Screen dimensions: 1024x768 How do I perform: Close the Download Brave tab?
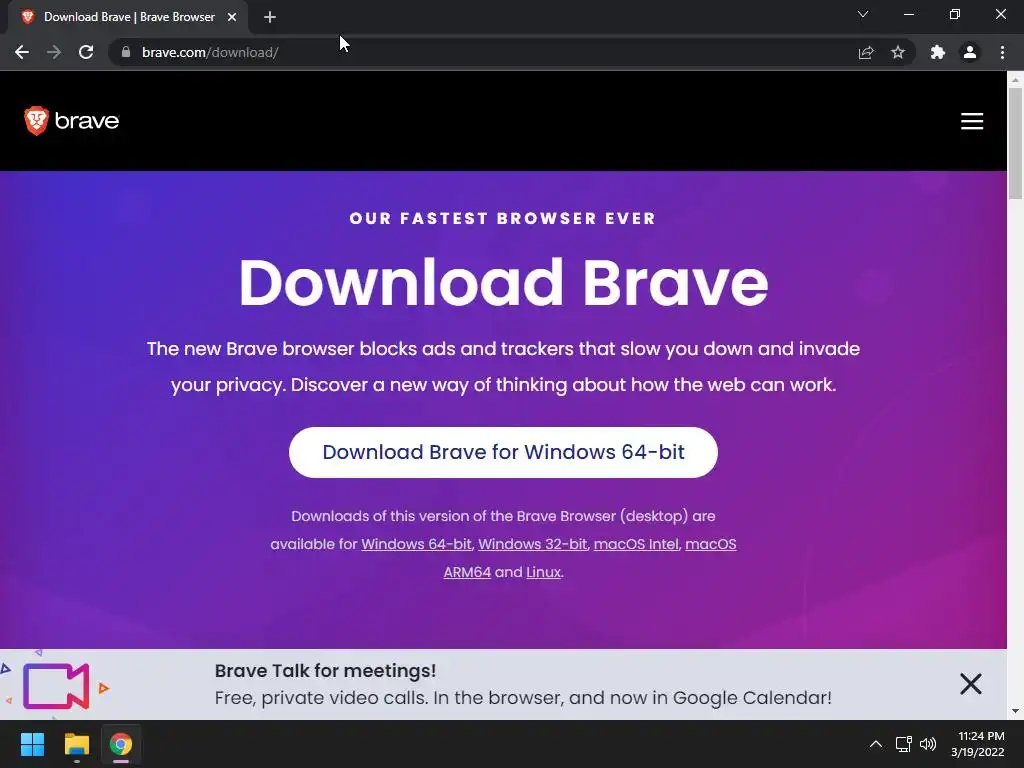coord(232,17)
